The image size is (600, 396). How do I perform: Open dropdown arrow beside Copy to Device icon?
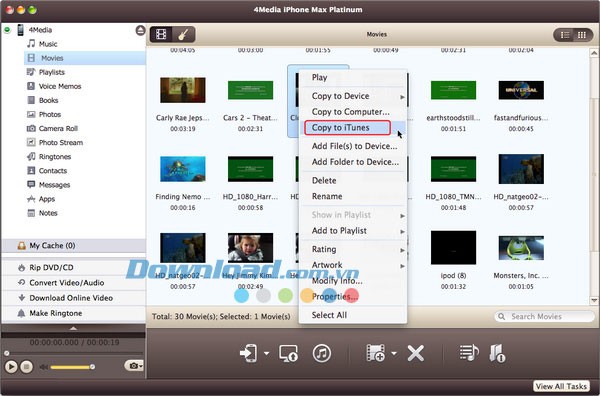tap(266, 354)
